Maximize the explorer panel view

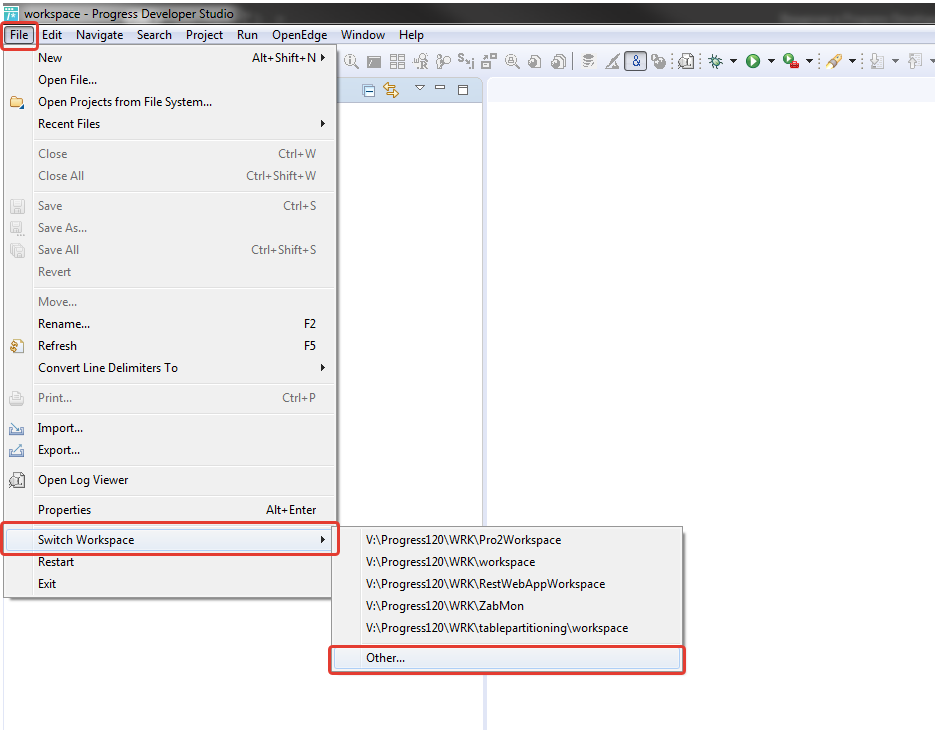pos(463,90)
